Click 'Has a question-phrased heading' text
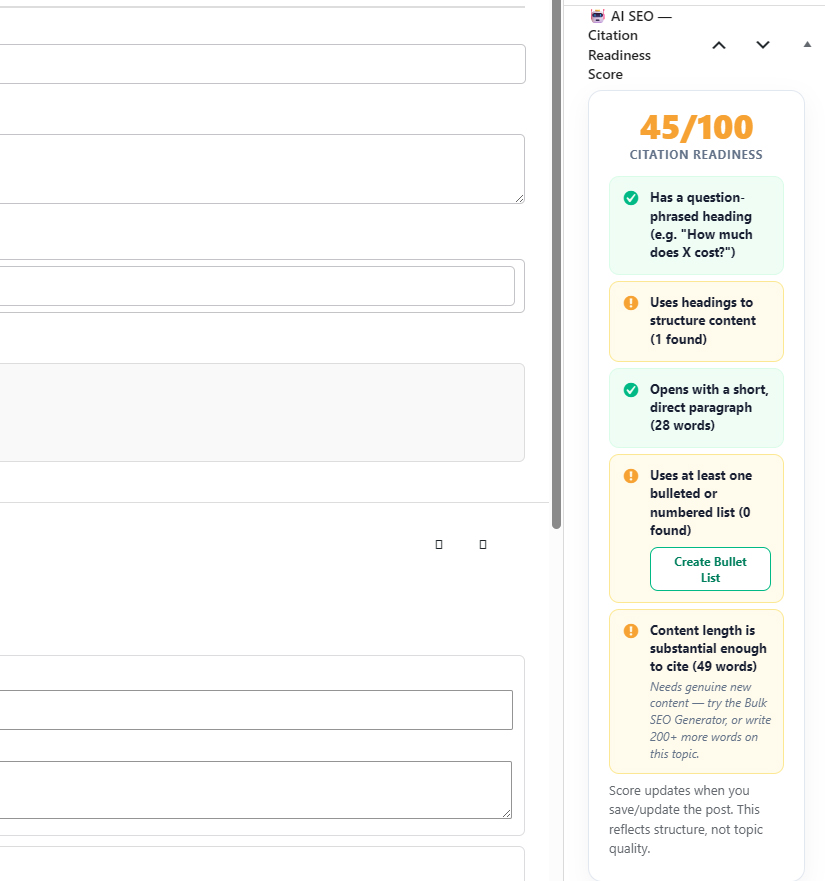 [x=701, y=225]
